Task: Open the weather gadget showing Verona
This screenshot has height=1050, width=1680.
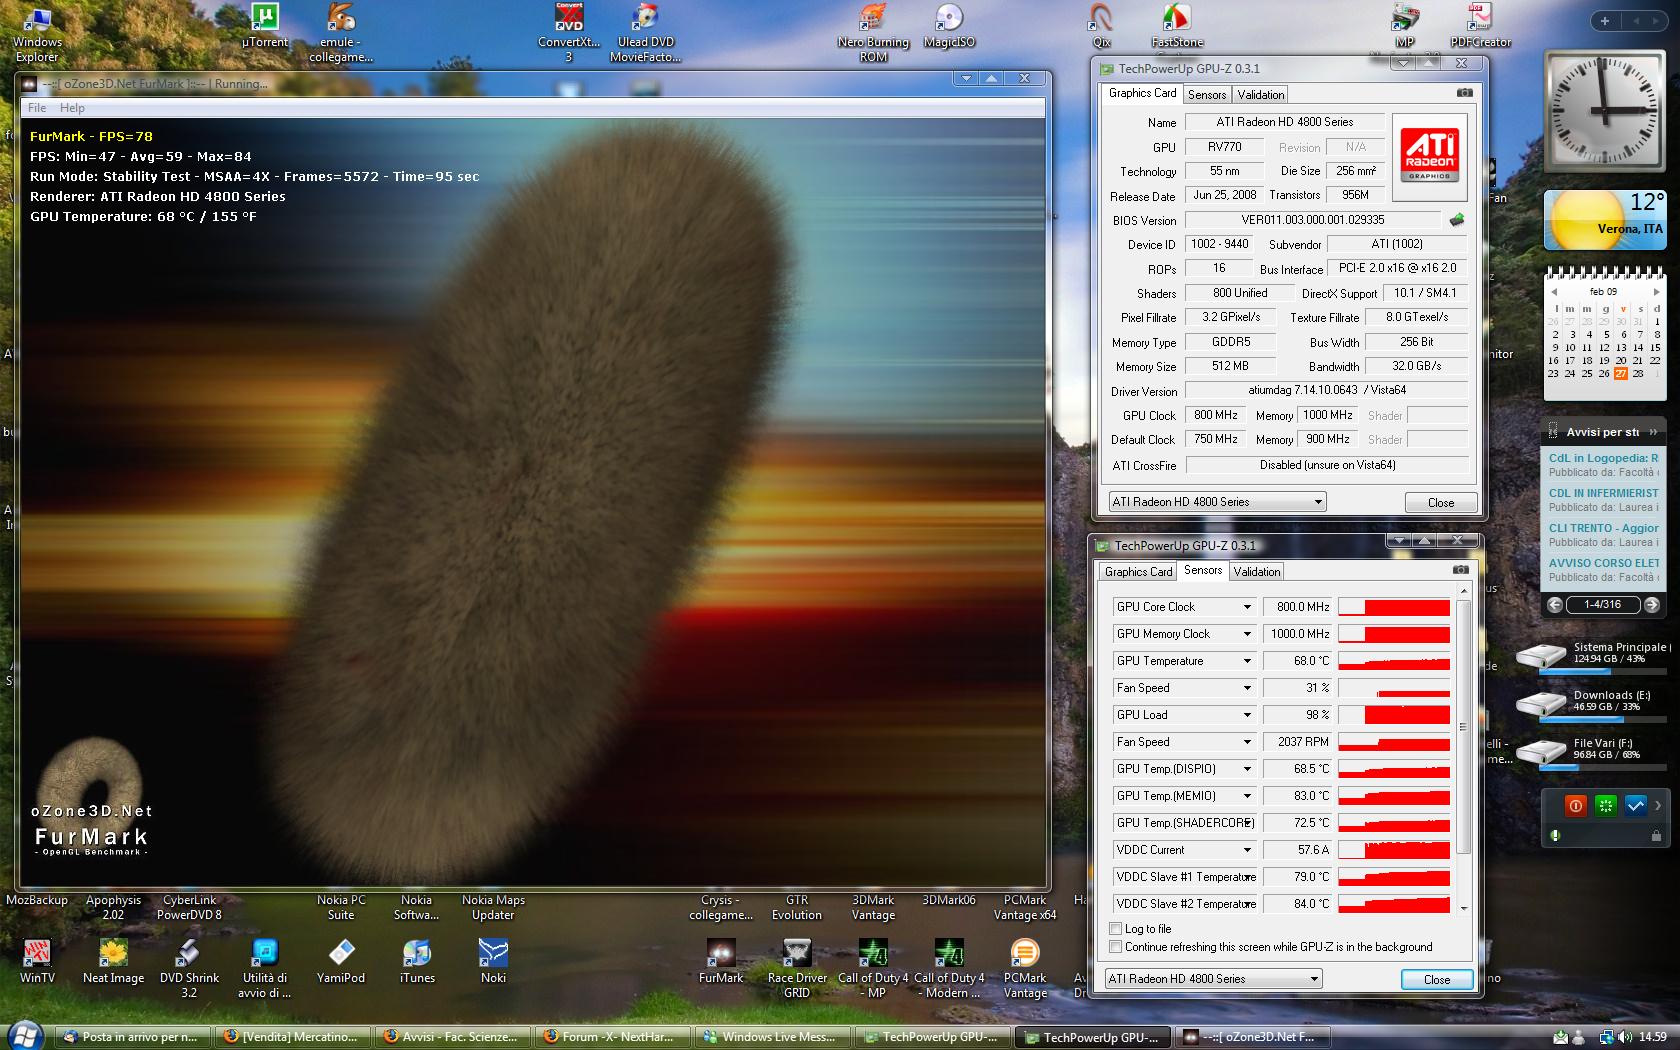Action: point(1604,220)
